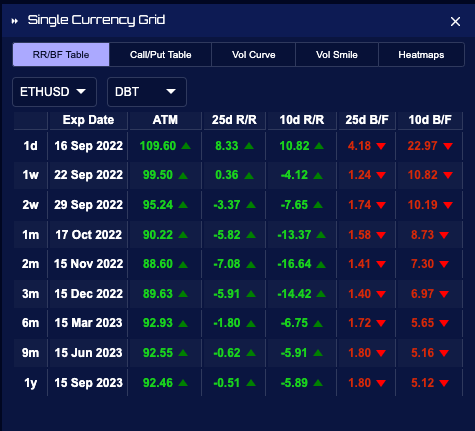Click the Exp Date column header
The height and width of the screenshot is (431, 475).
point(88,120)
